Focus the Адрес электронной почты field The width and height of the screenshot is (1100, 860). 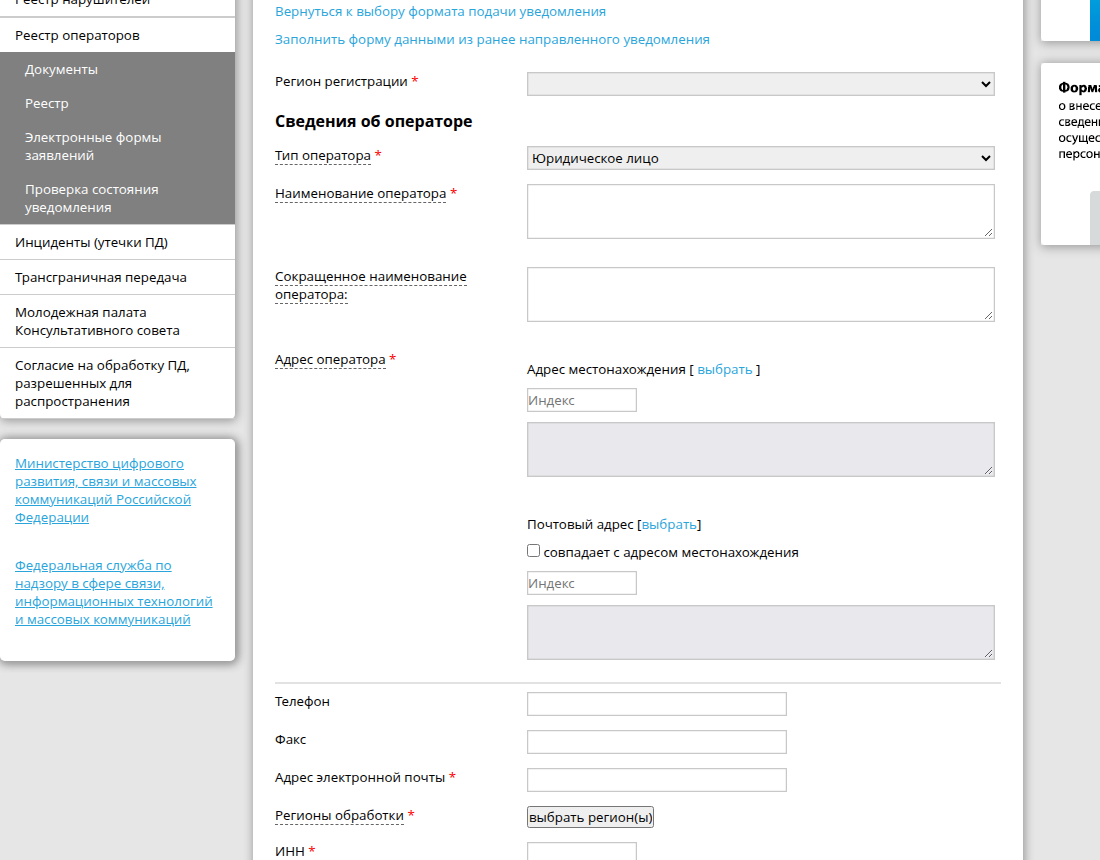pos(657,780)
